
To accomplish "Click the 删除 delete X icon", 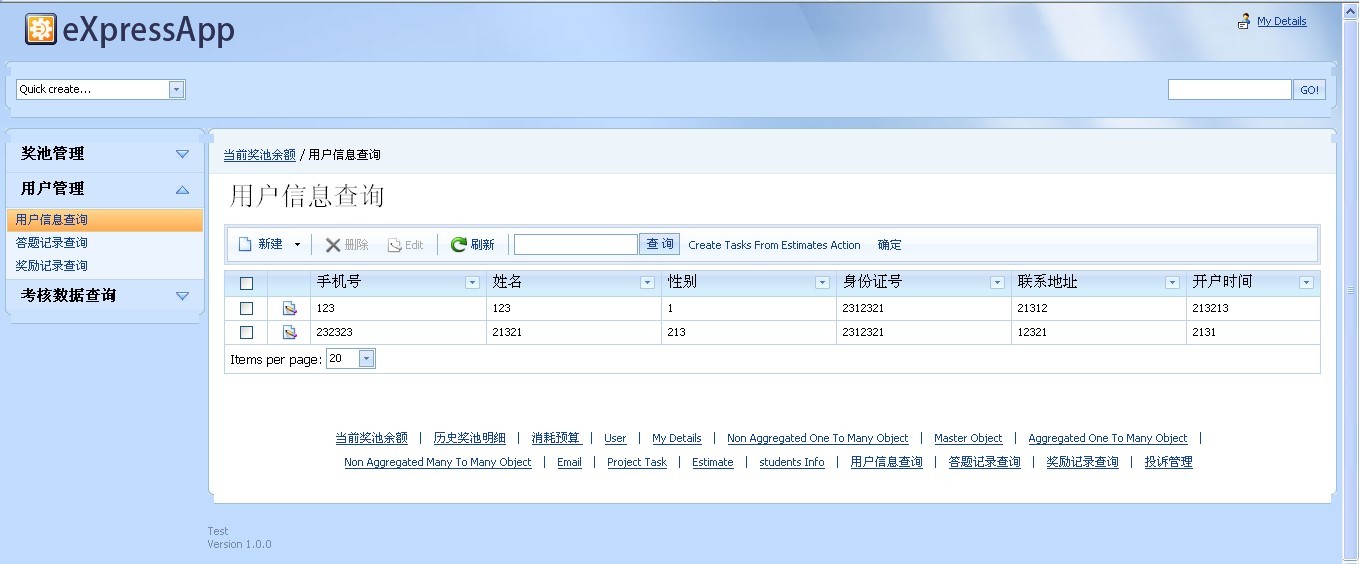I will pyautogui.click(x=333, y=245).
